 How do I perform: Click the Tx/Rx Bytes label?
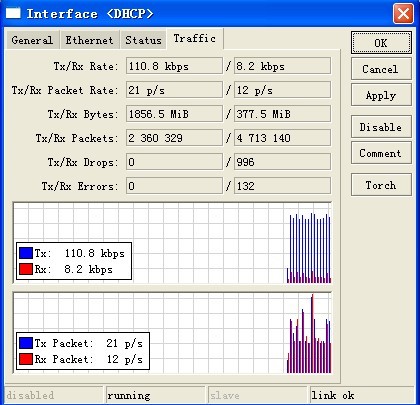pos(83,114)
